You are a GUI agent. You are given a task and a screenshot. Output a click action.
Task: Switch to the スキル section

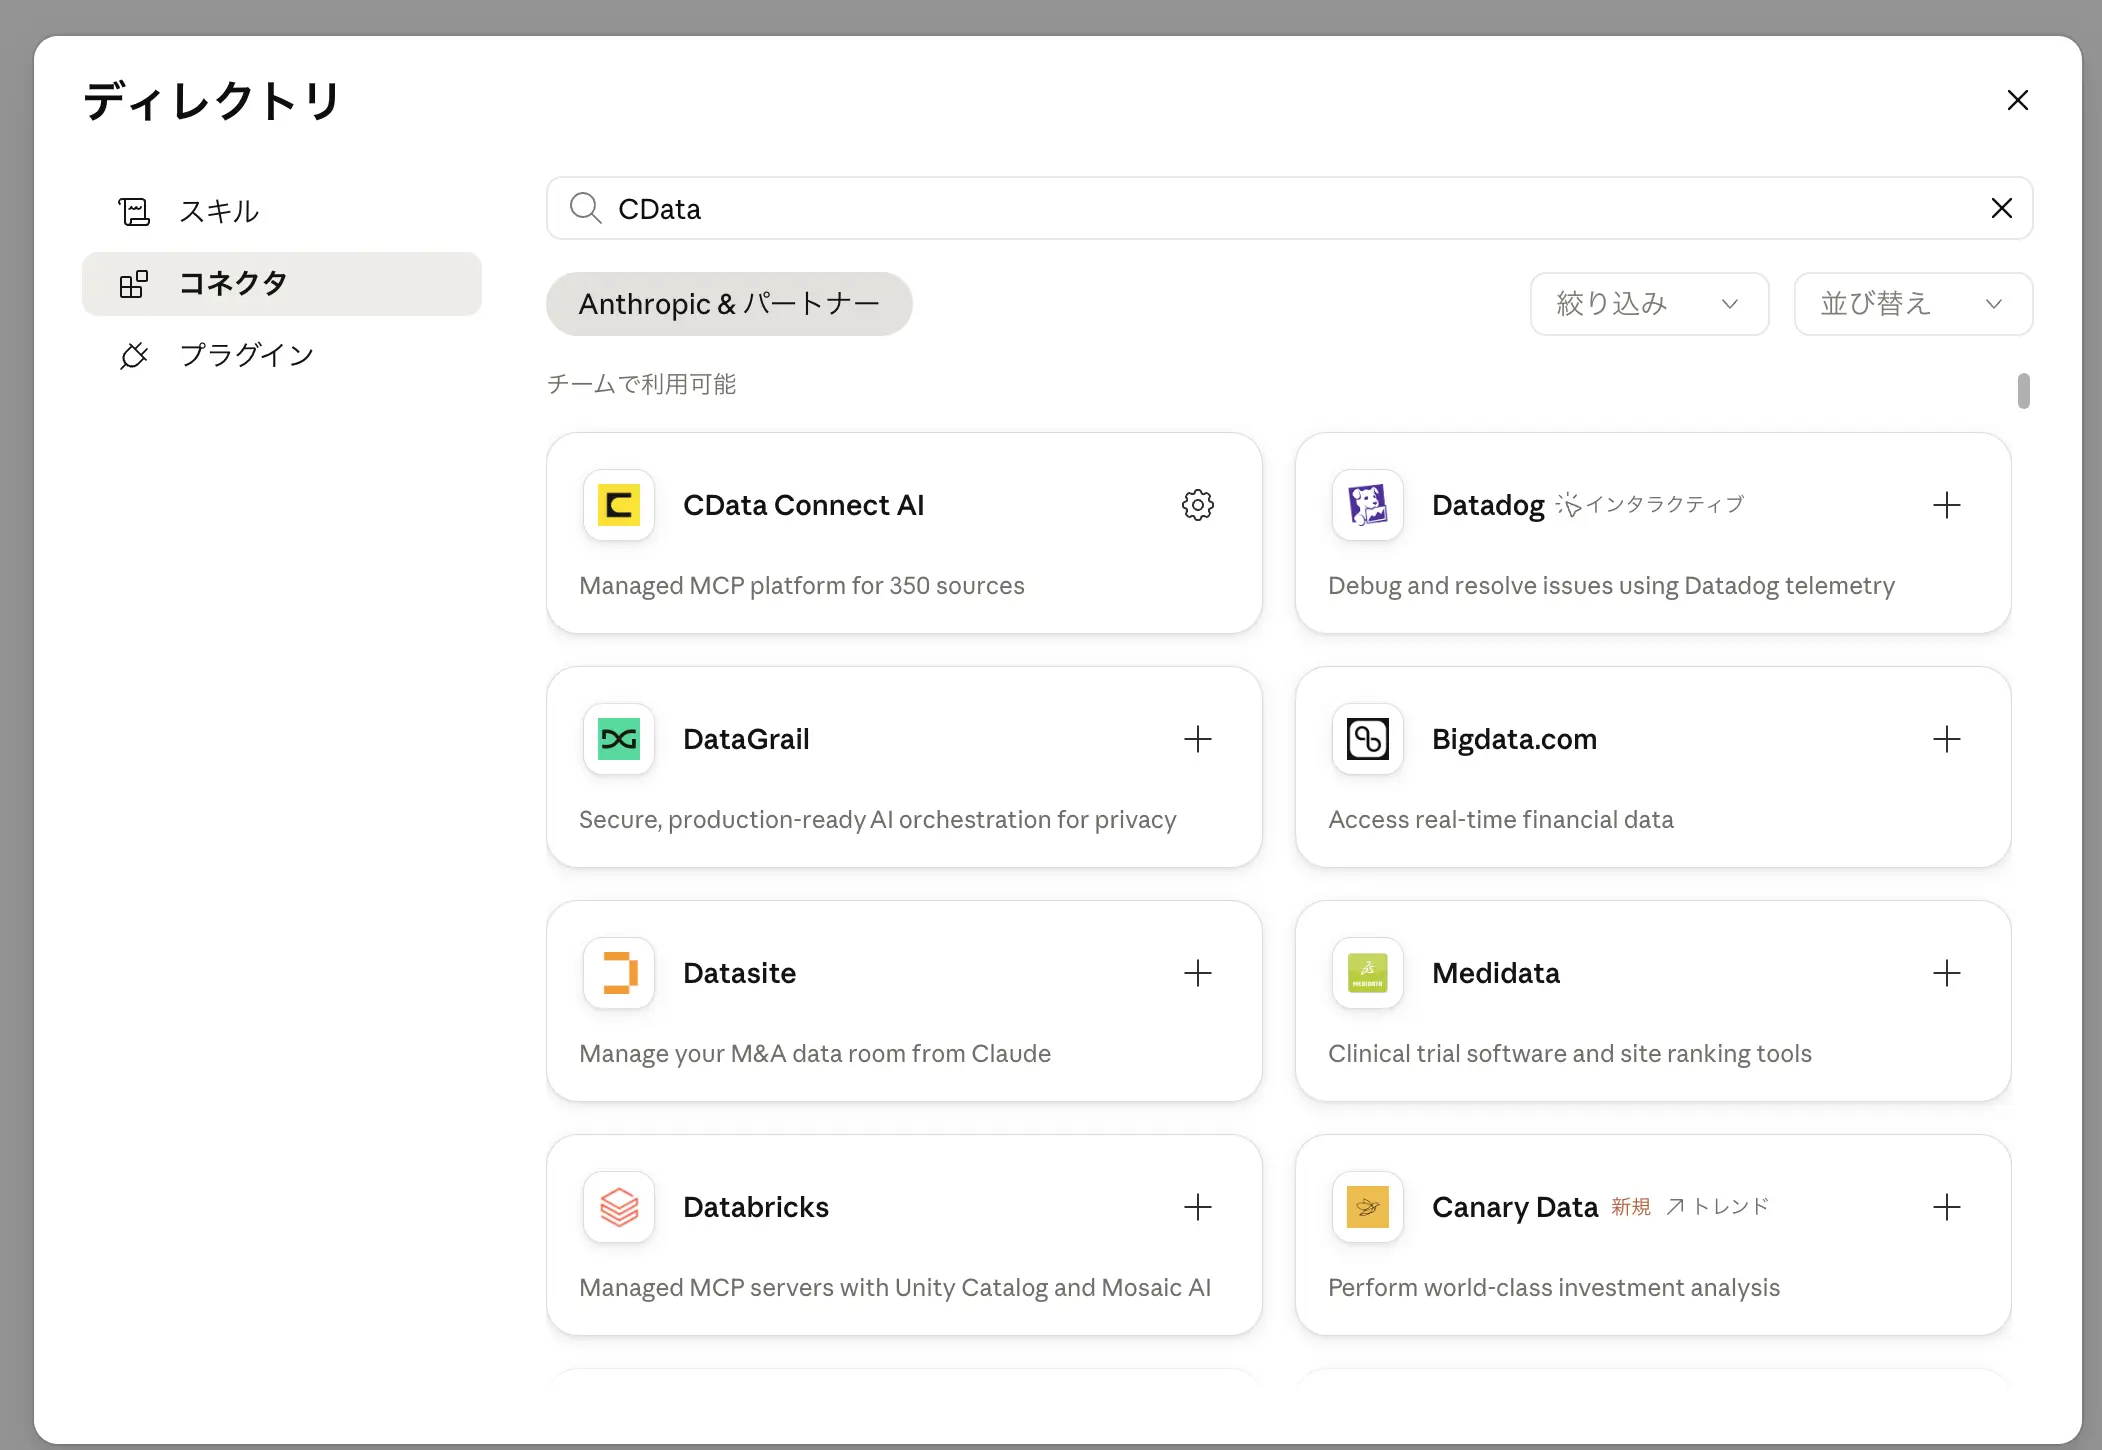pyautogui.click(x=282, y=211)
